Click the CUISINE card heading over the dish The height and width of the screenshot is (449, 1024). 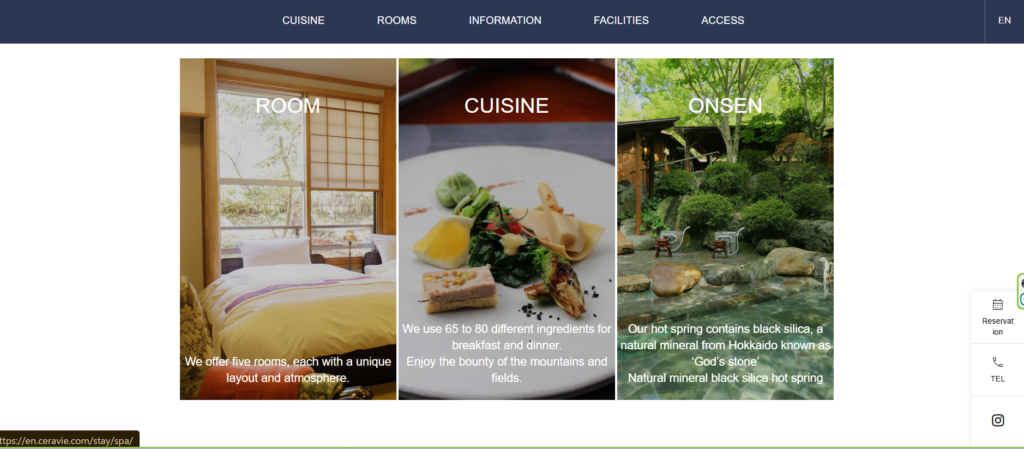click(506, 106)
